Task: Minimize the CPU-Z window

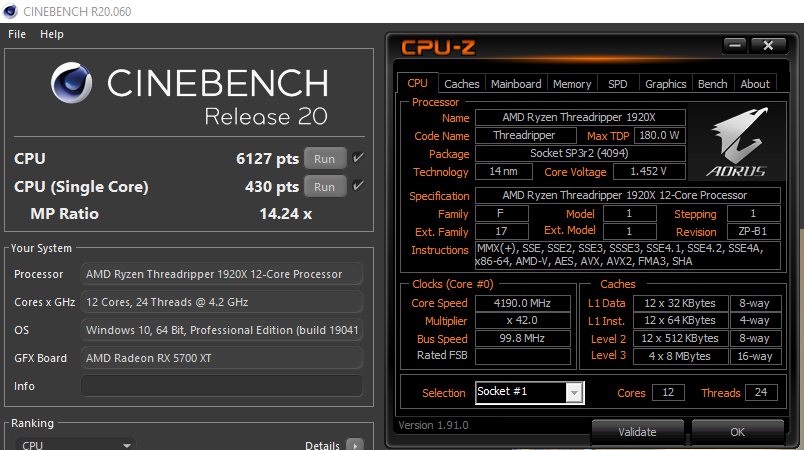Action: pos(735,46)
